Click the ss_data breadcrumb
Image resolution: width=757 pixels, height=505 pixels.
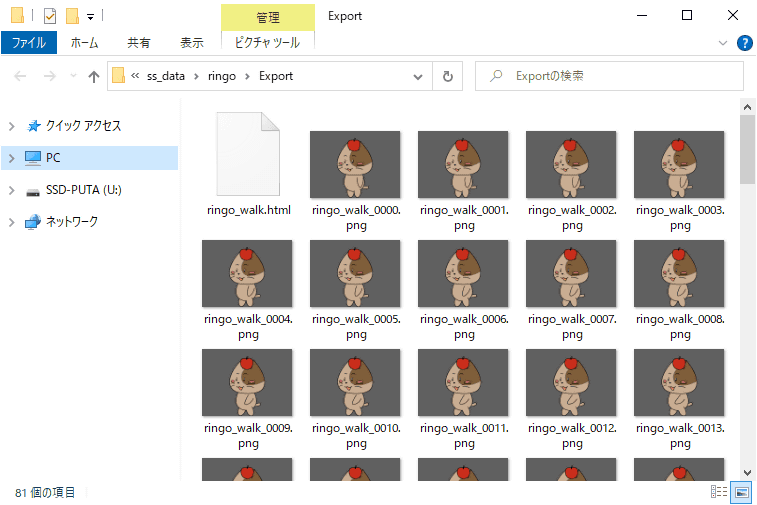(166, 76)
